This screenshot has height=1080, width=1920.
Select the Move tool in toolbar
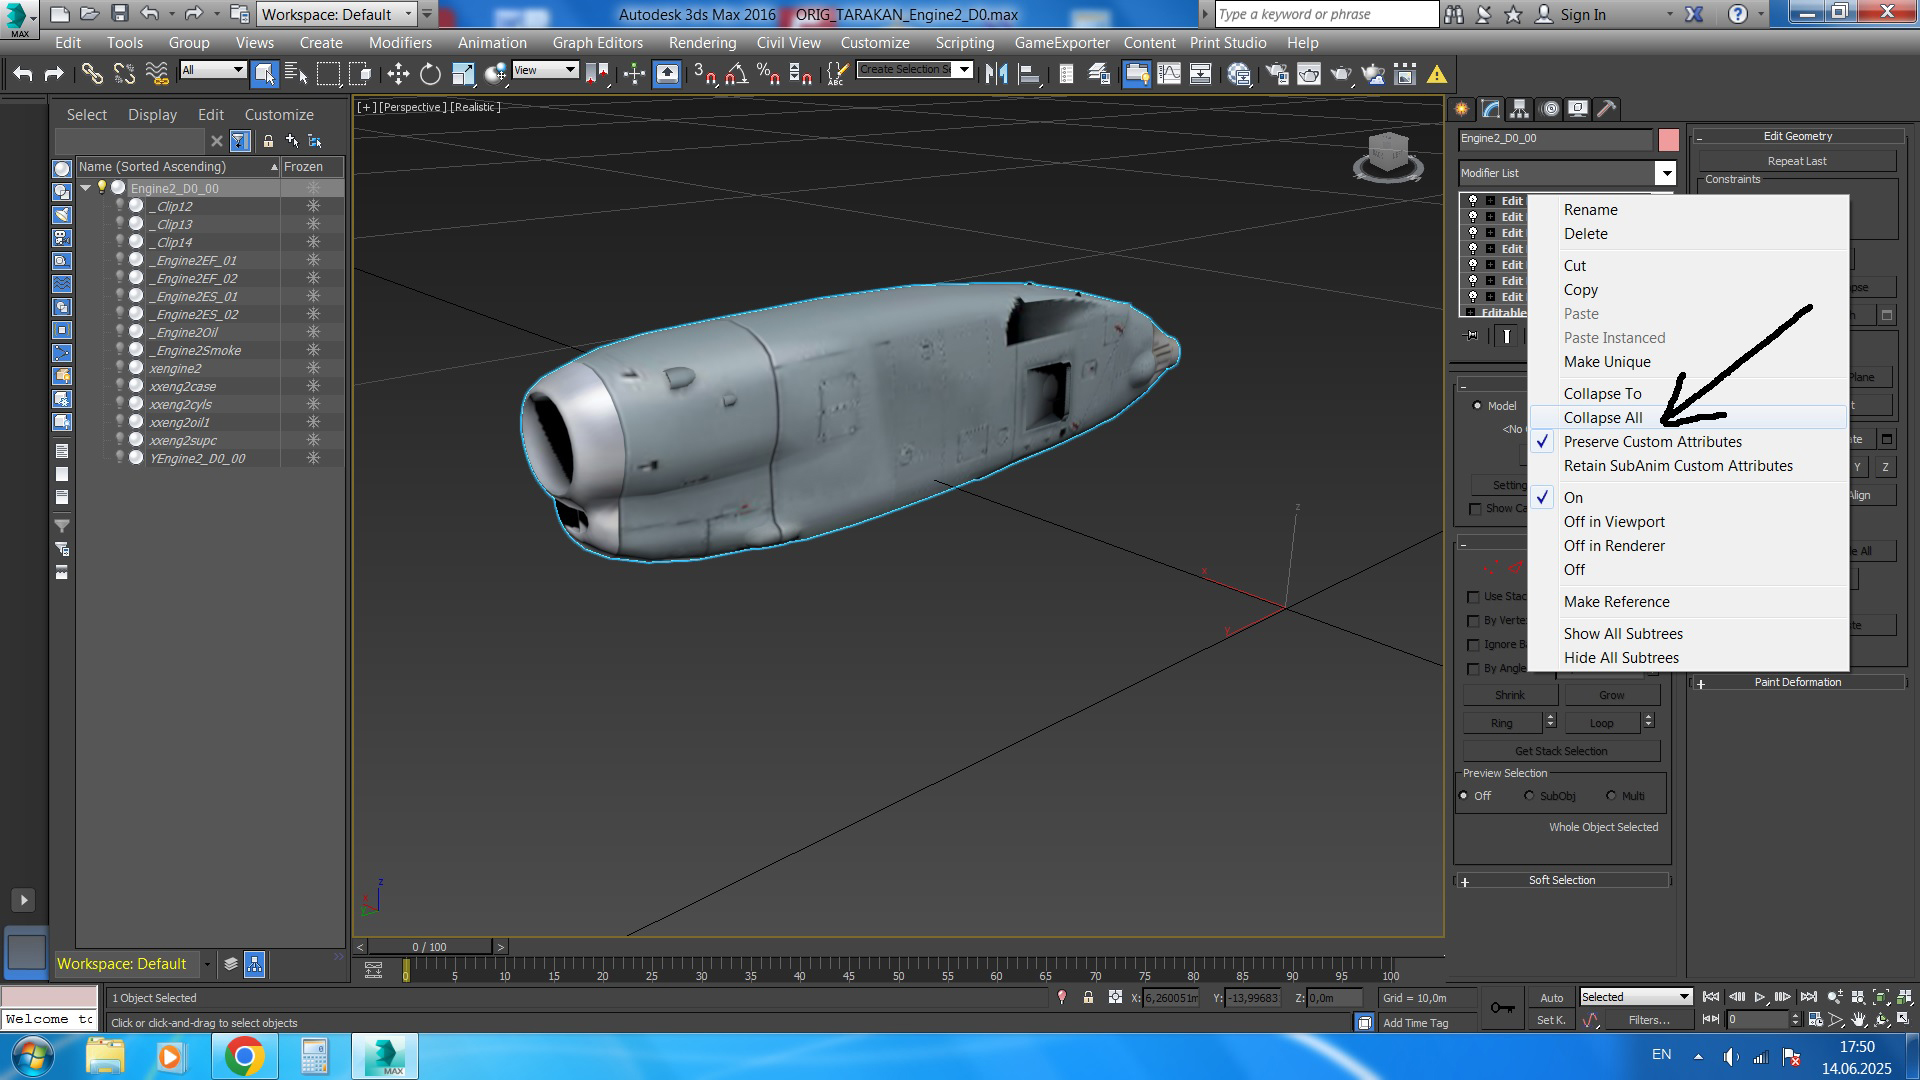coord(398,74)
